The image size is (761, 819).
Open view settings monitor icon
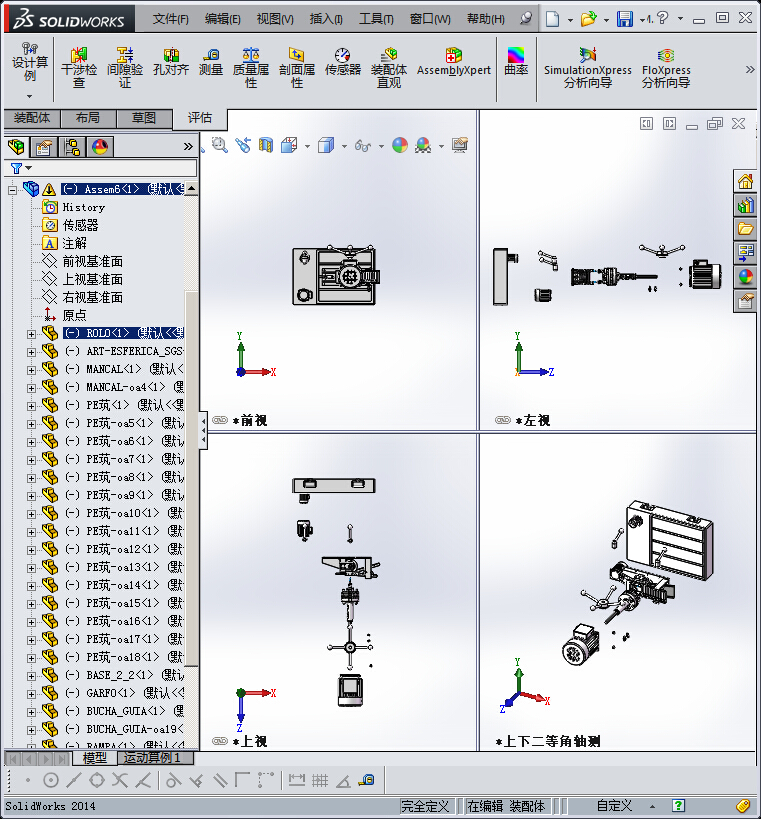(460, 145)
